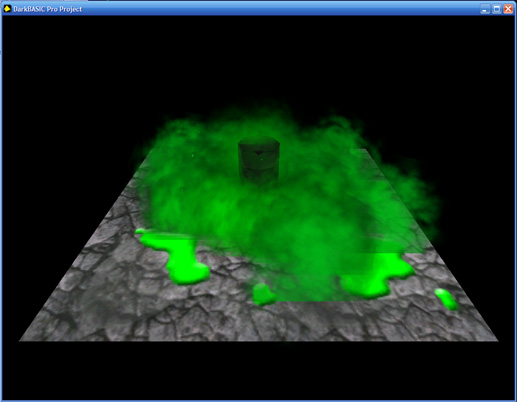Click the dark triangle marking on the barrel top
The width and height of the screenshot is (517, 402).
click(258, 153)
